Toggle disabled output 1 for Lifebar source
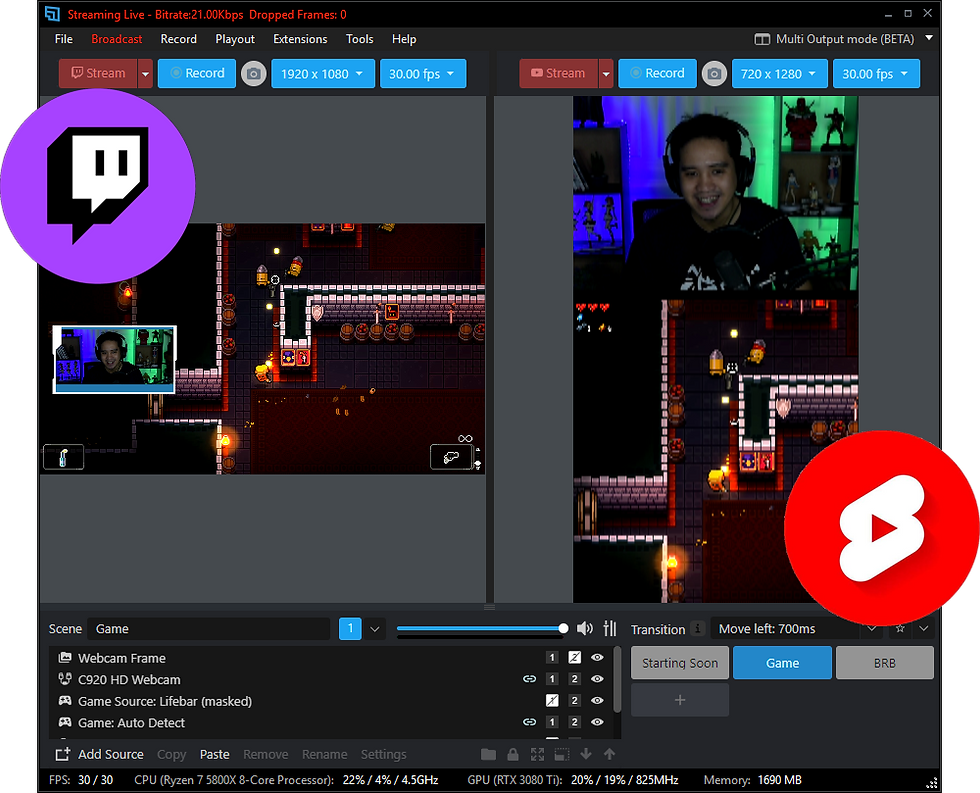The height and width of the screenshot is (793, 980). tap(551, 701)
